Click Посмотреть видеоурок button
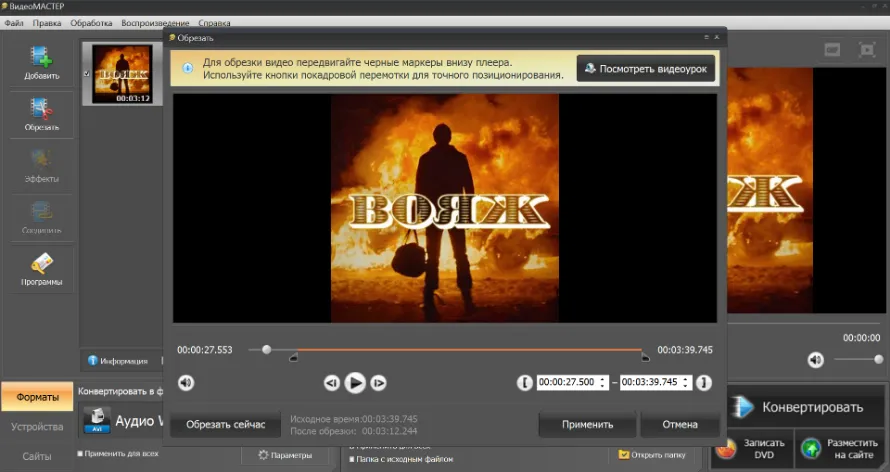The image size is (890, 472). (646, 69)
